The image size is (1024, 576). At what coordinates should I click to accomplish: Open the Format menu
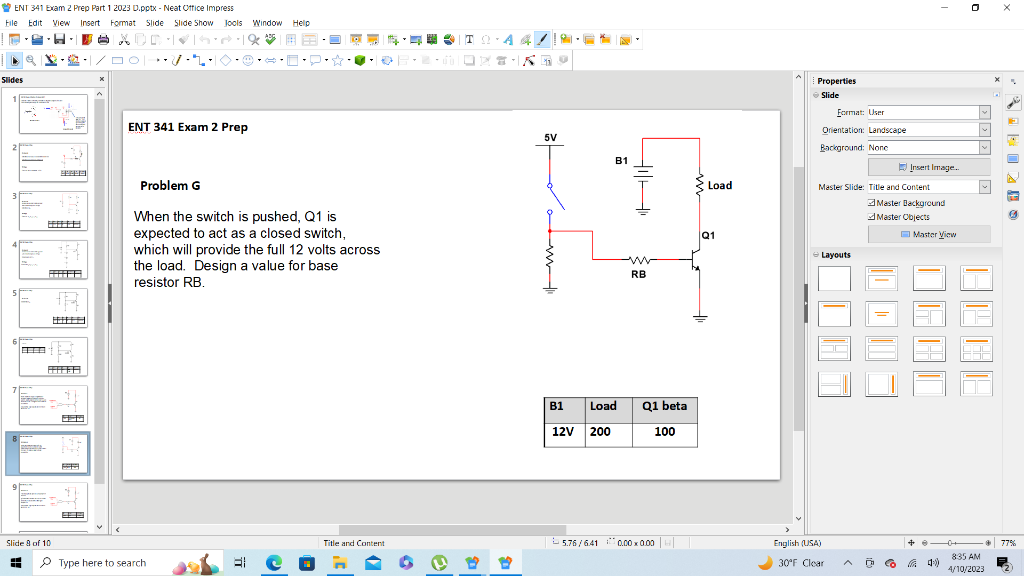click(x=123, y=23)
